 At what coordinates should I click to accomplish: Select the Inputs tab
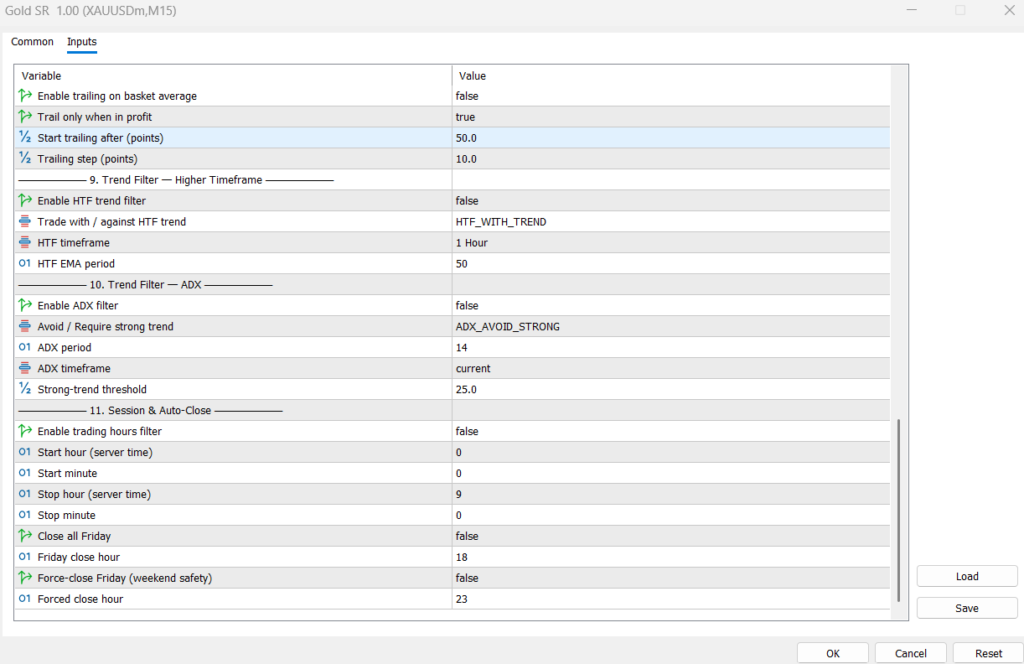[x=82, y=42]
